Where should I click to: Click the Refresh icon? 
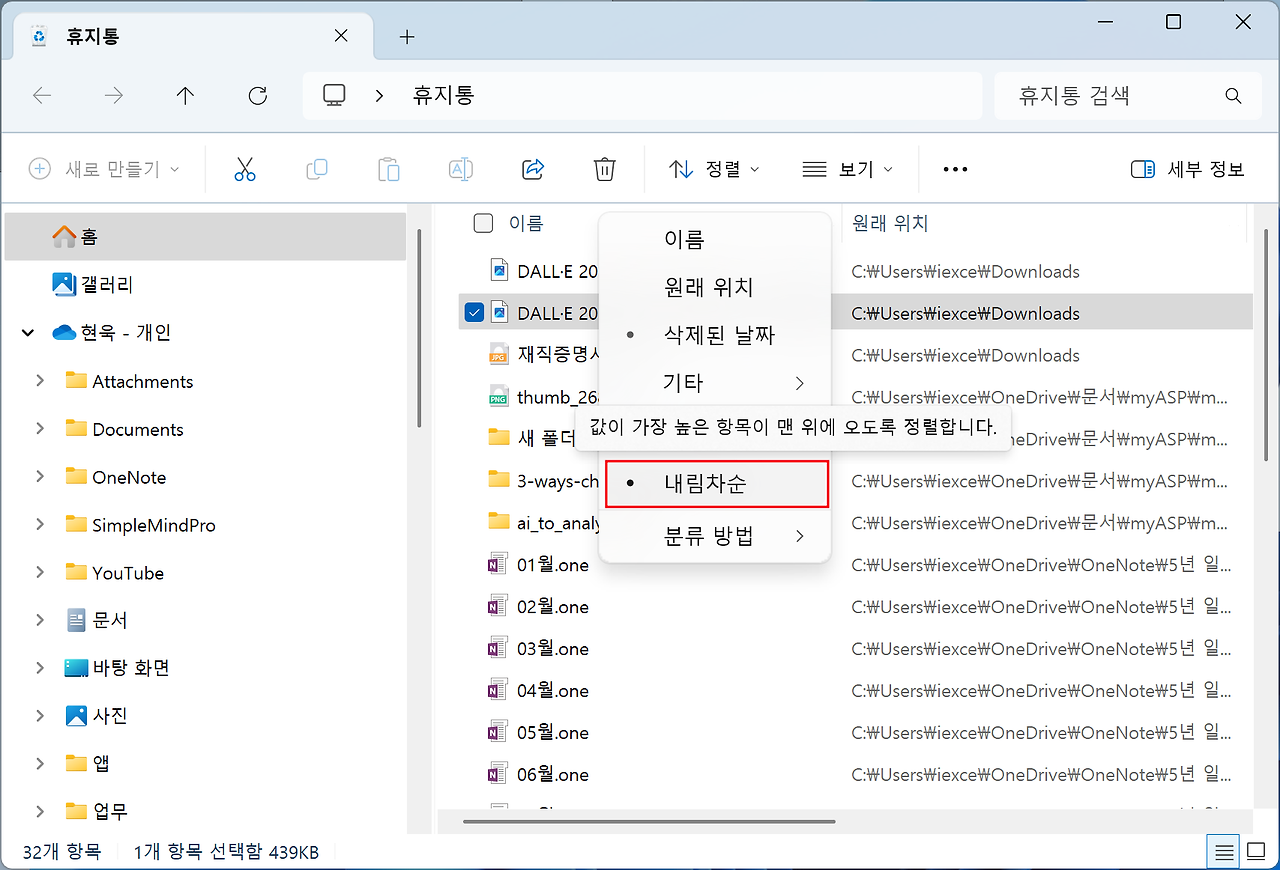[257, 95]
